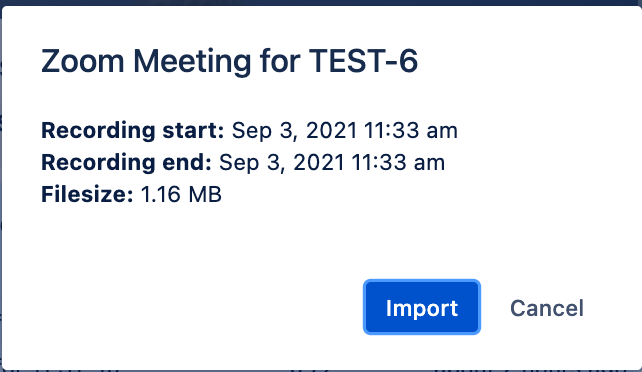Click the word 'for' in the dialog title
The width and height of the screenshot is (642, 372).
(x=280, y=61)
